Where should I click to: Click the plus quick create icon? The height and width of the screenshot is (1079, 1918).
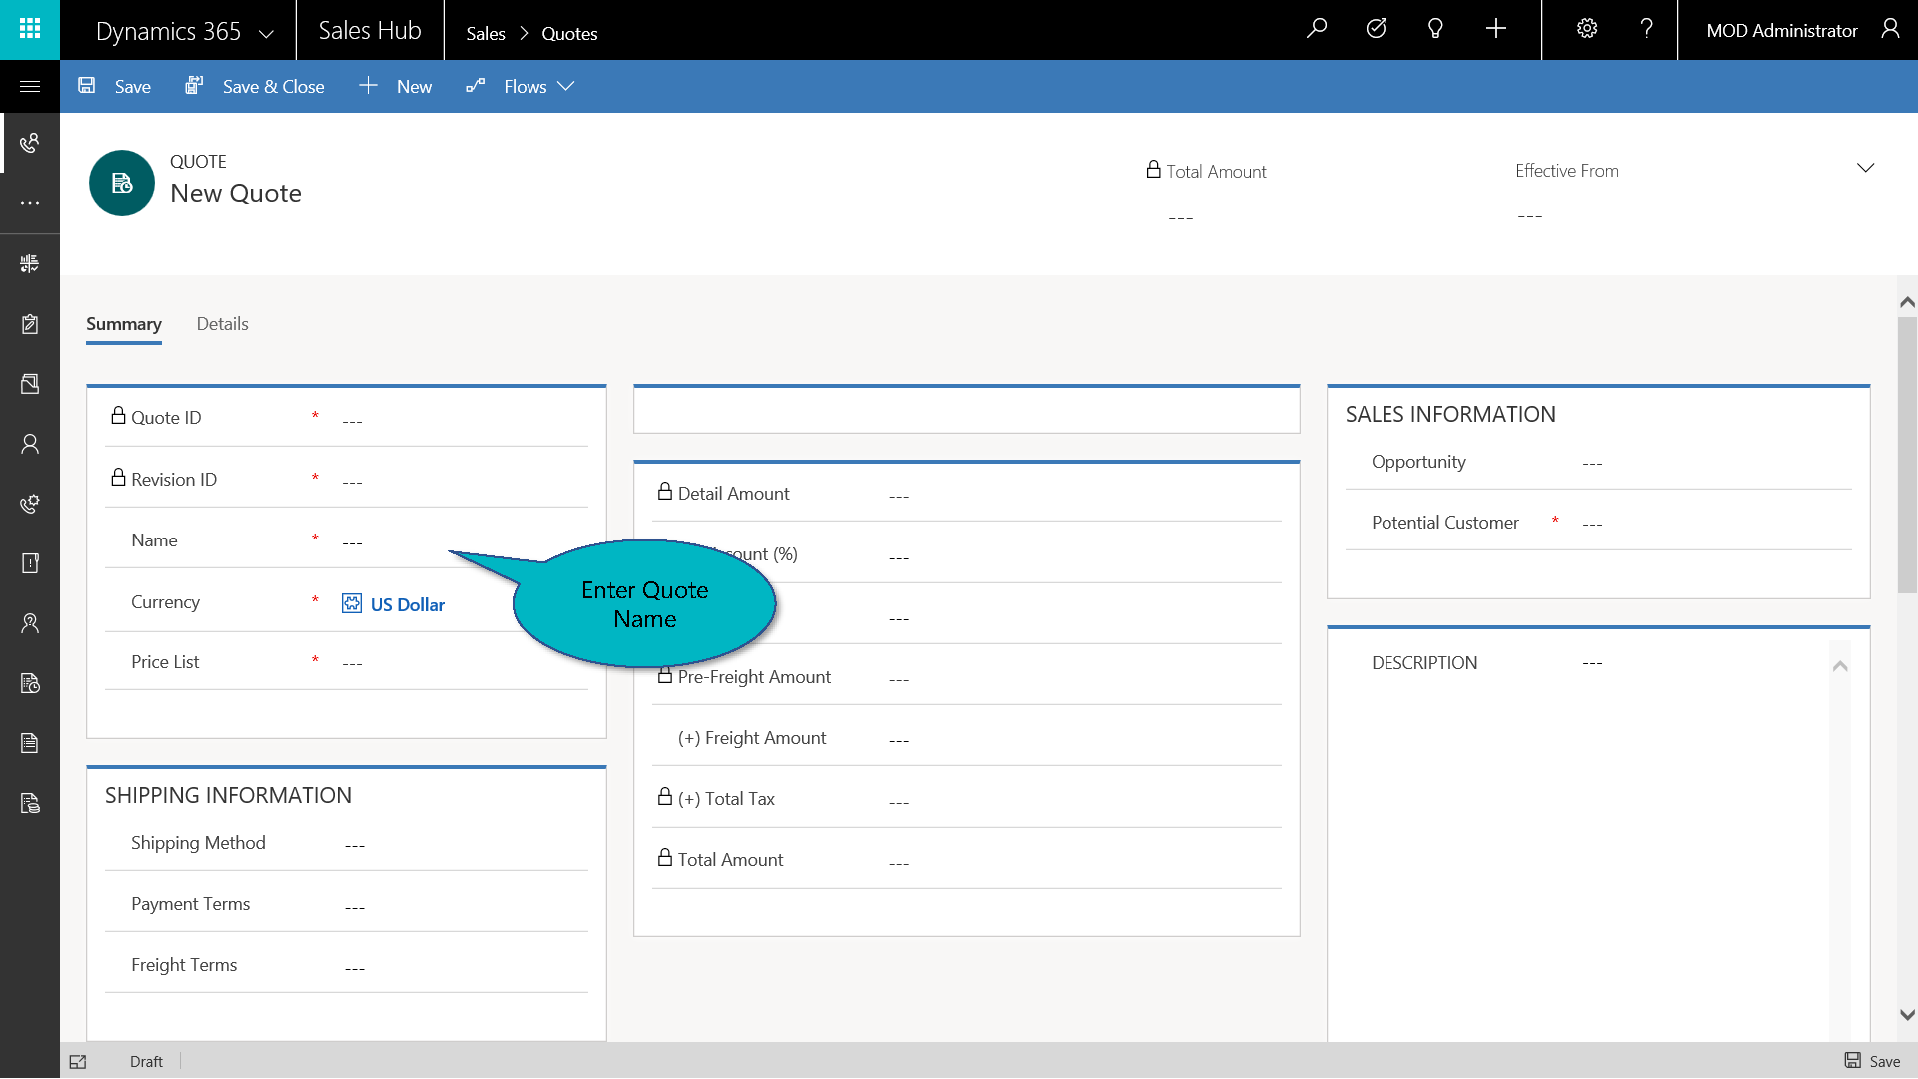tap(1495, 29)
